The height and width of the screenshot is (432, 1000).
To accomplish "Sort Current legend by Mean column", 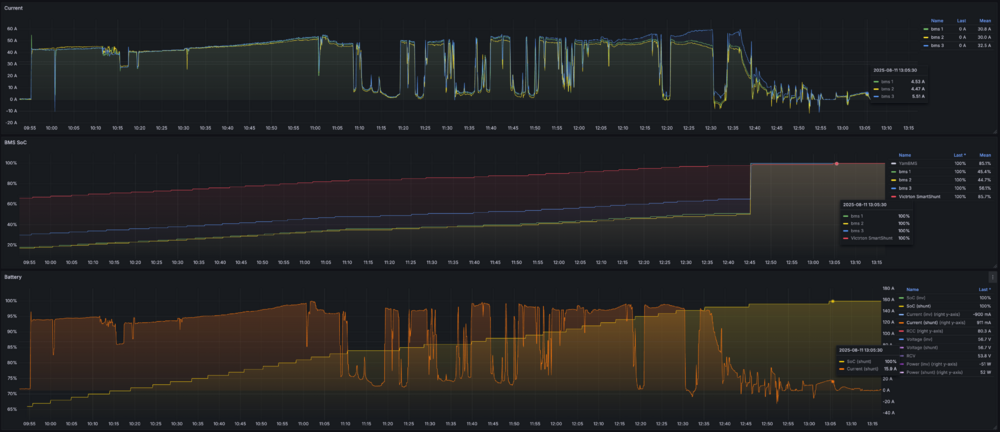I will click(x=986, y=21).
